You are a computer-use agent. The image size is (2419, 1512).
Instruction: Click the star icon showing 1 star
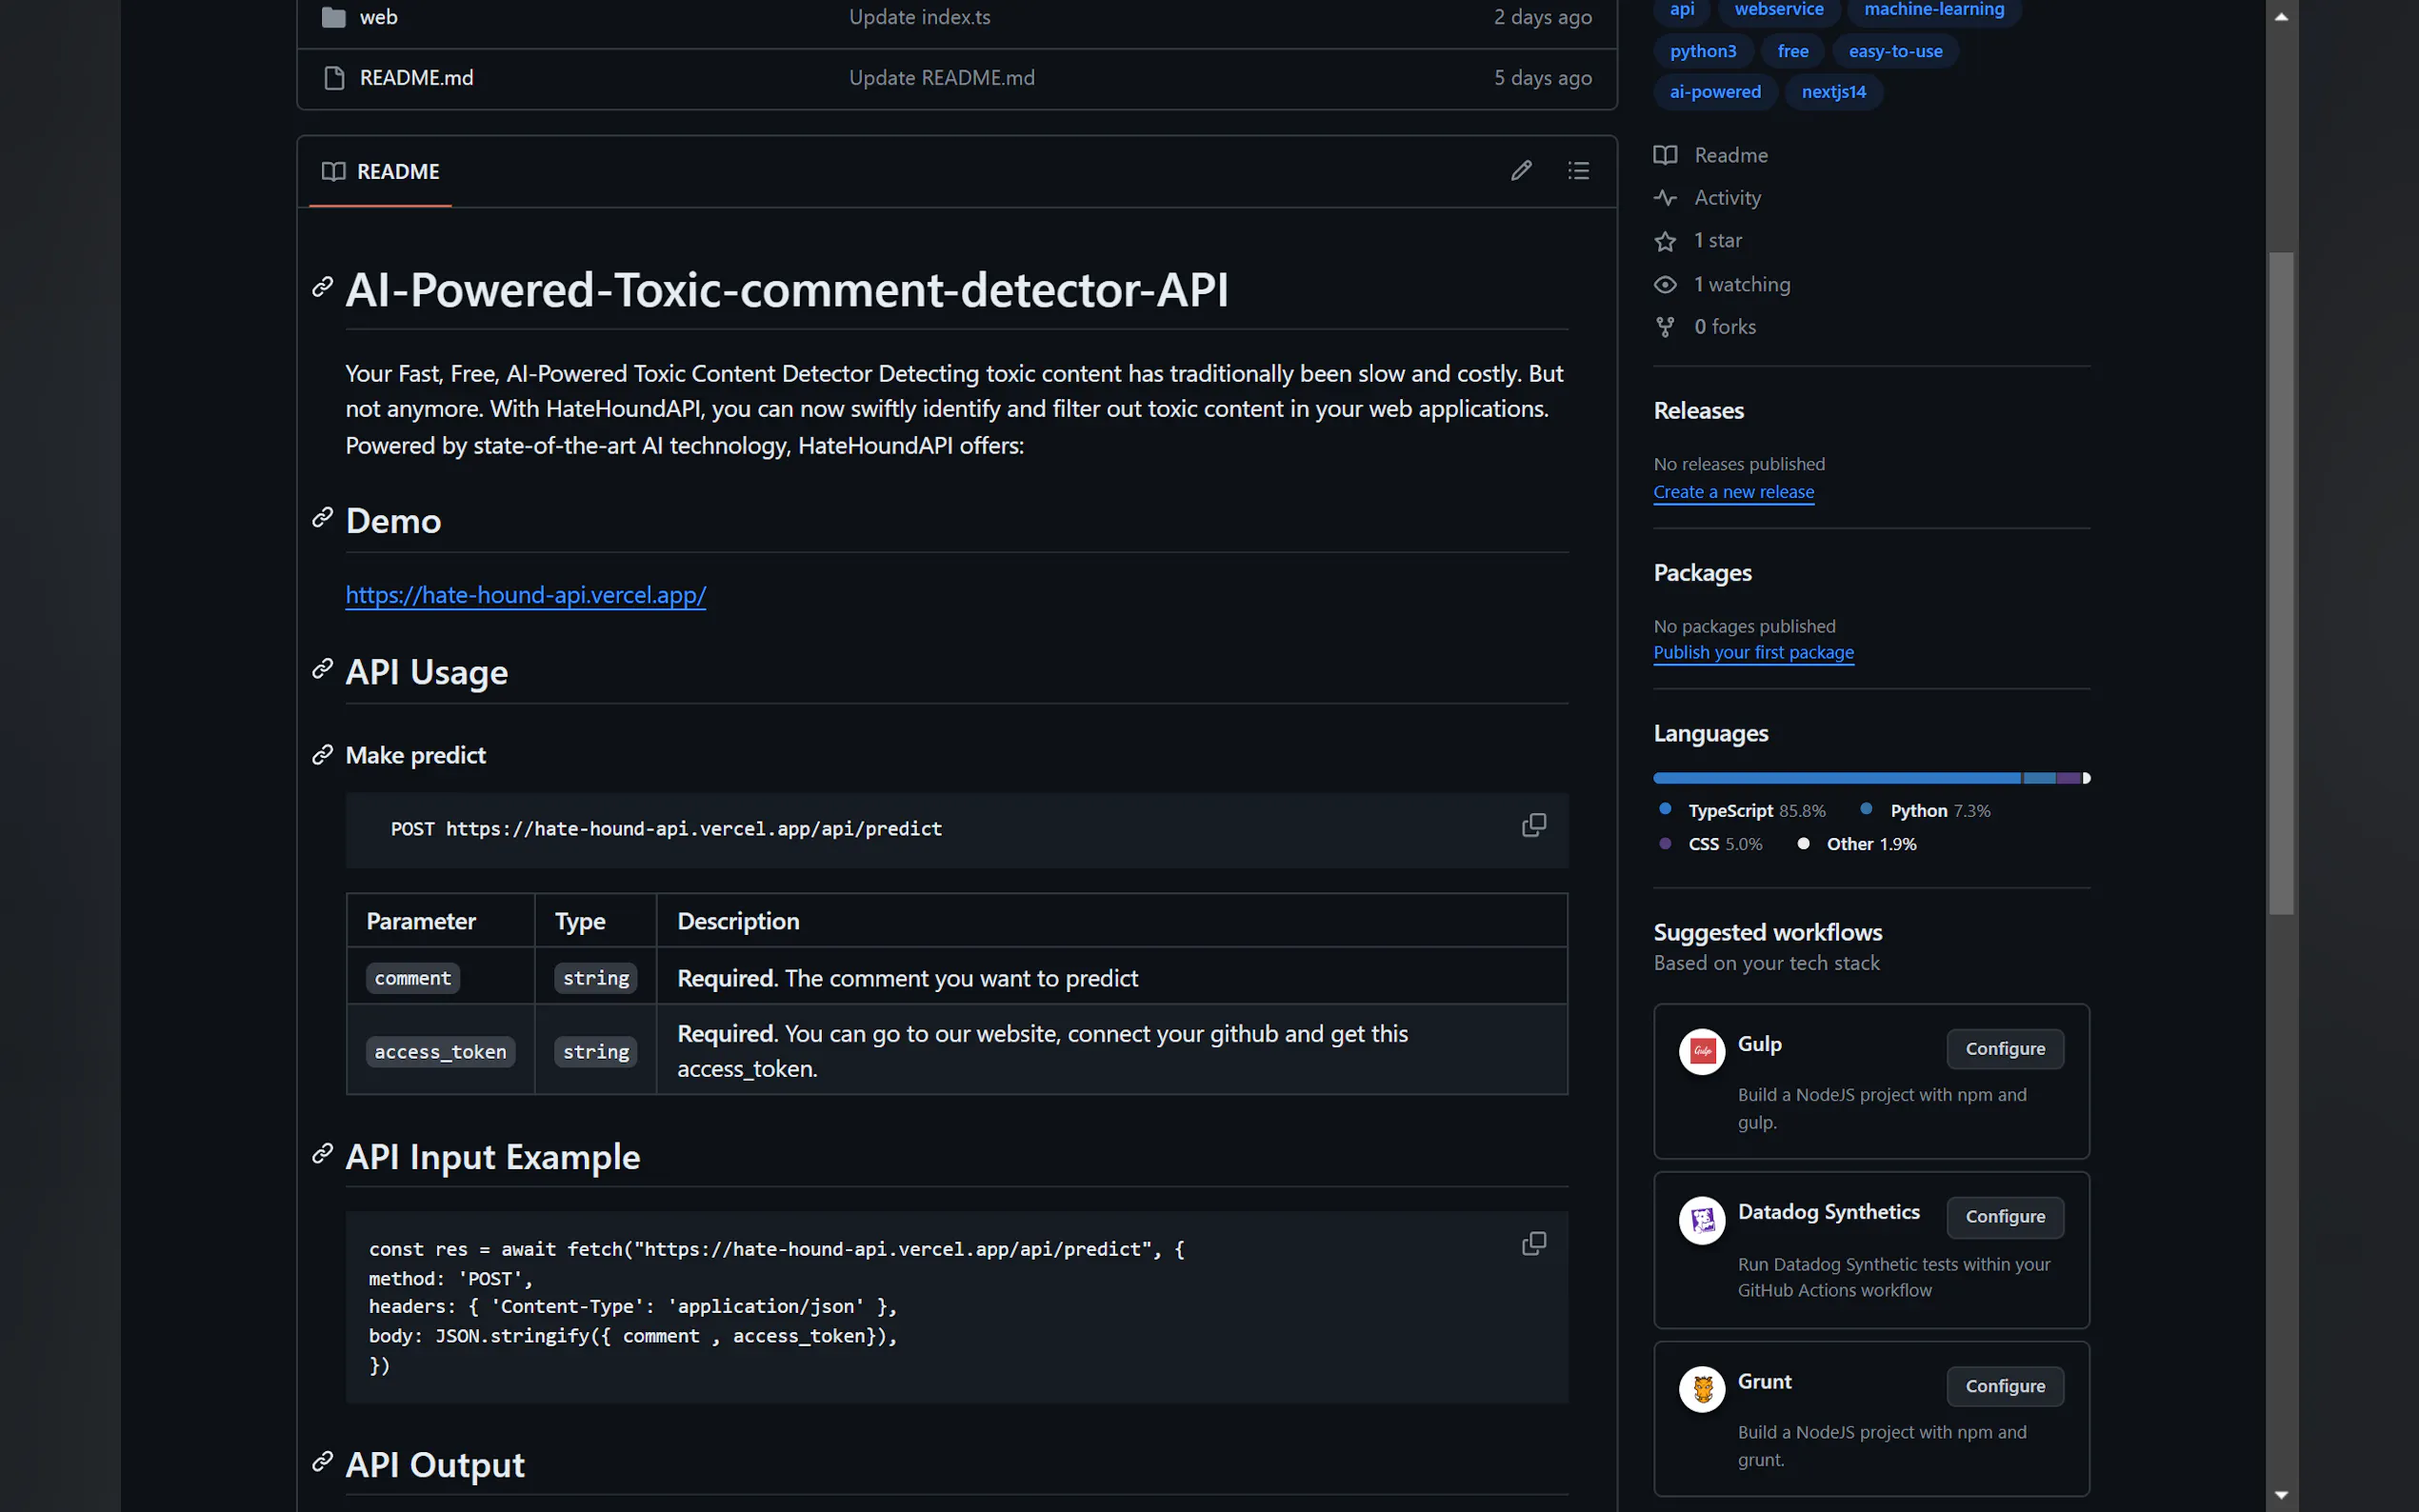point(1665,241)
